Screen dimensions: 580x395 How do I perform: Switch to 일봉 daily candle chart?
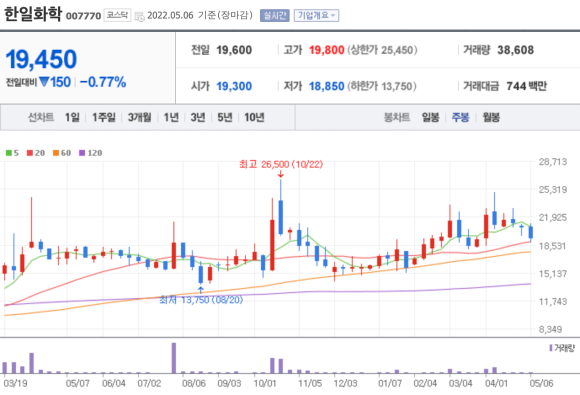coord(431,118)
